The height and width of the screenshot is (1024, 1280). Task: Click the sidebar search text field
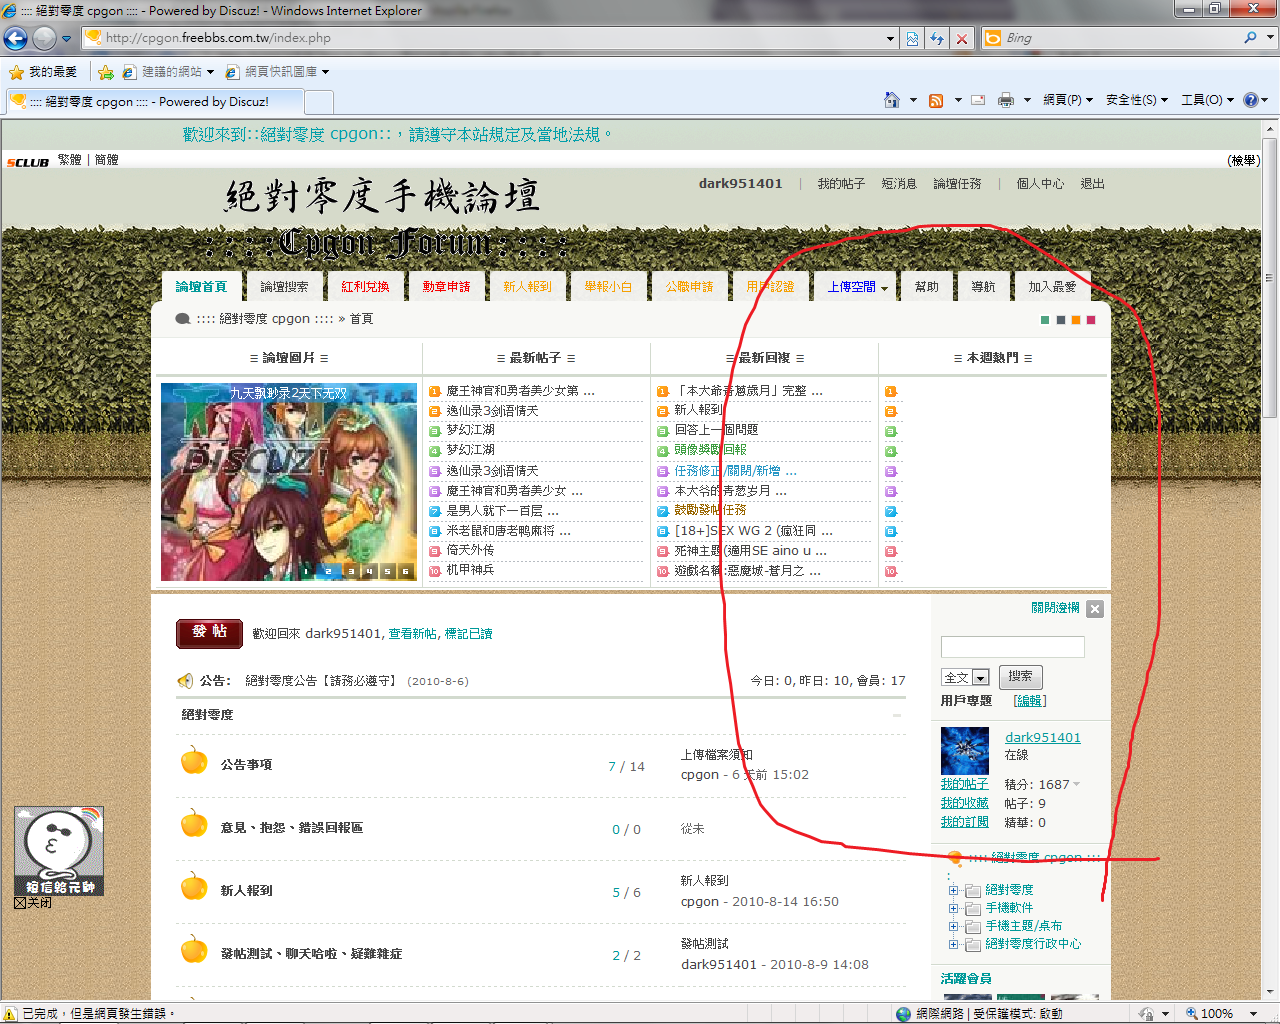(x=1012, y=647)
